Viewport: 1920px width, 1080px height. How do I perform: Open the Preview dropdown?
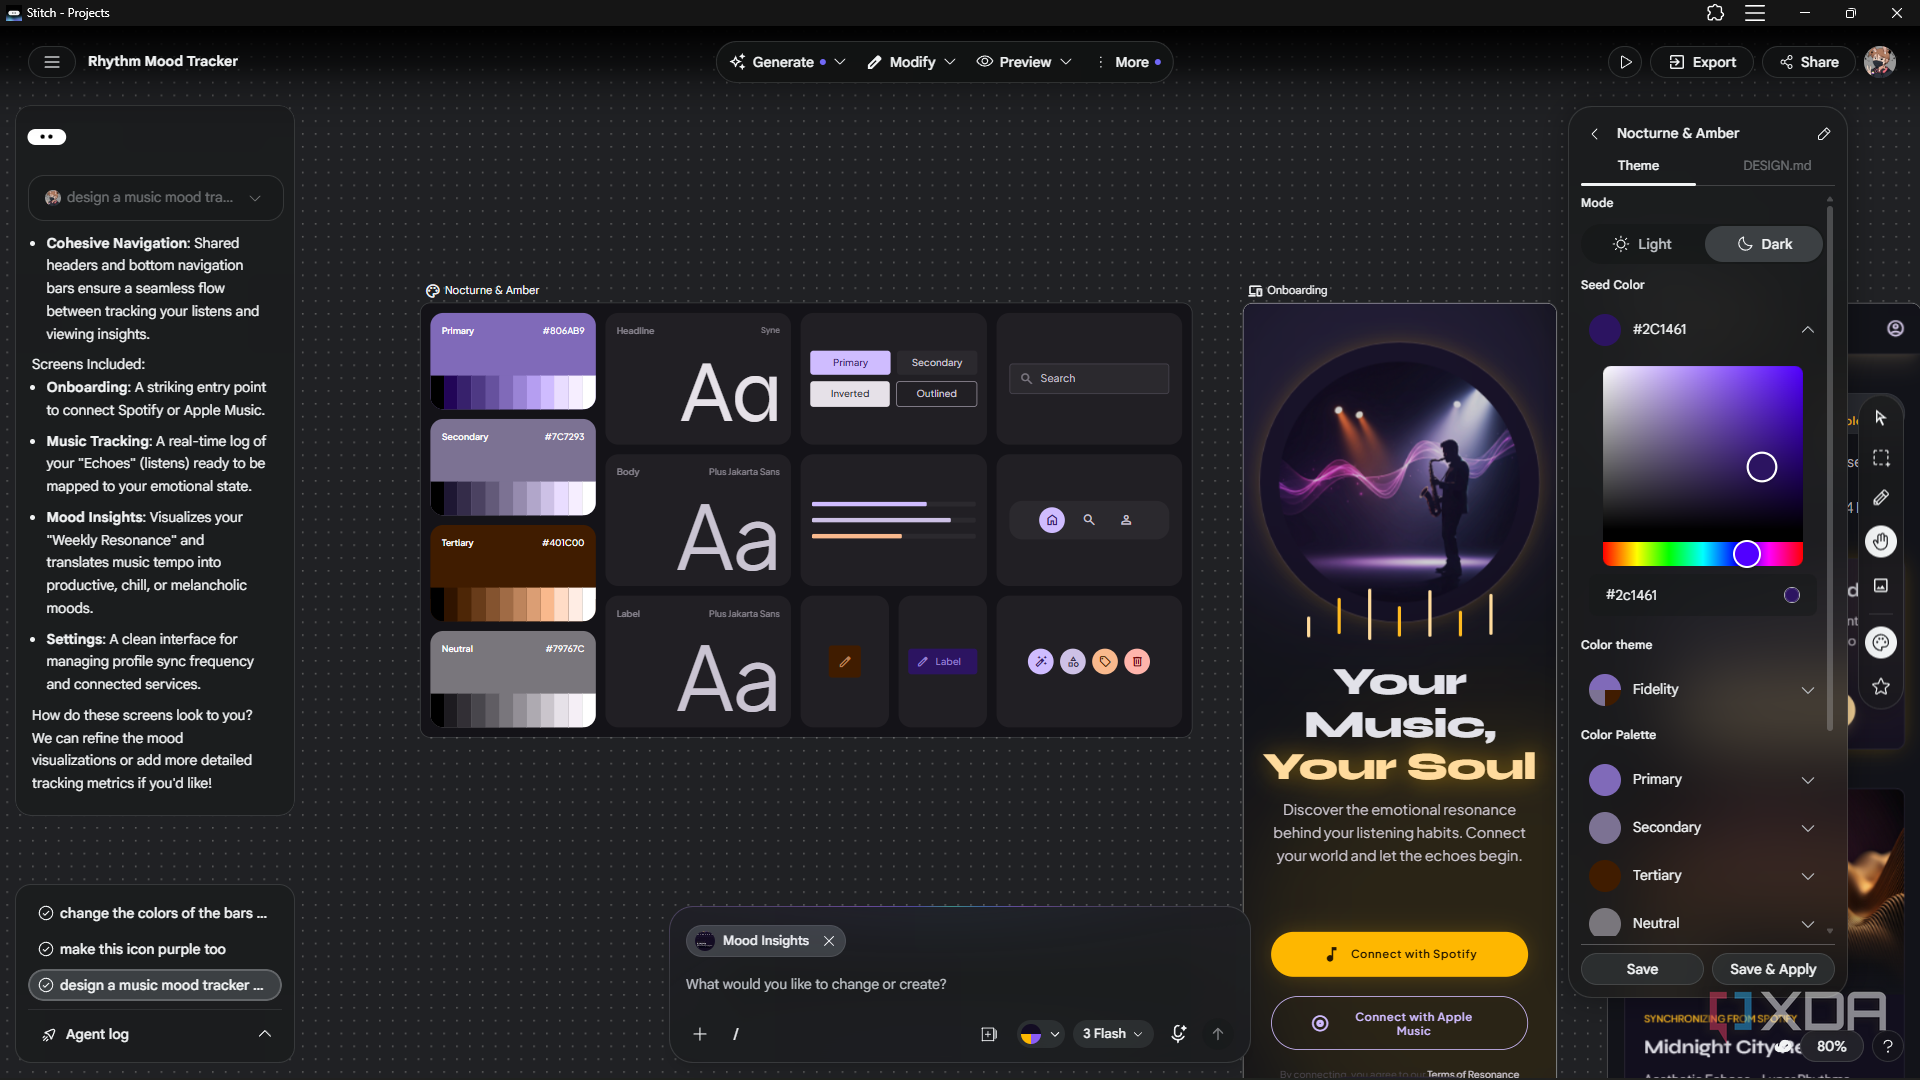1024,62
